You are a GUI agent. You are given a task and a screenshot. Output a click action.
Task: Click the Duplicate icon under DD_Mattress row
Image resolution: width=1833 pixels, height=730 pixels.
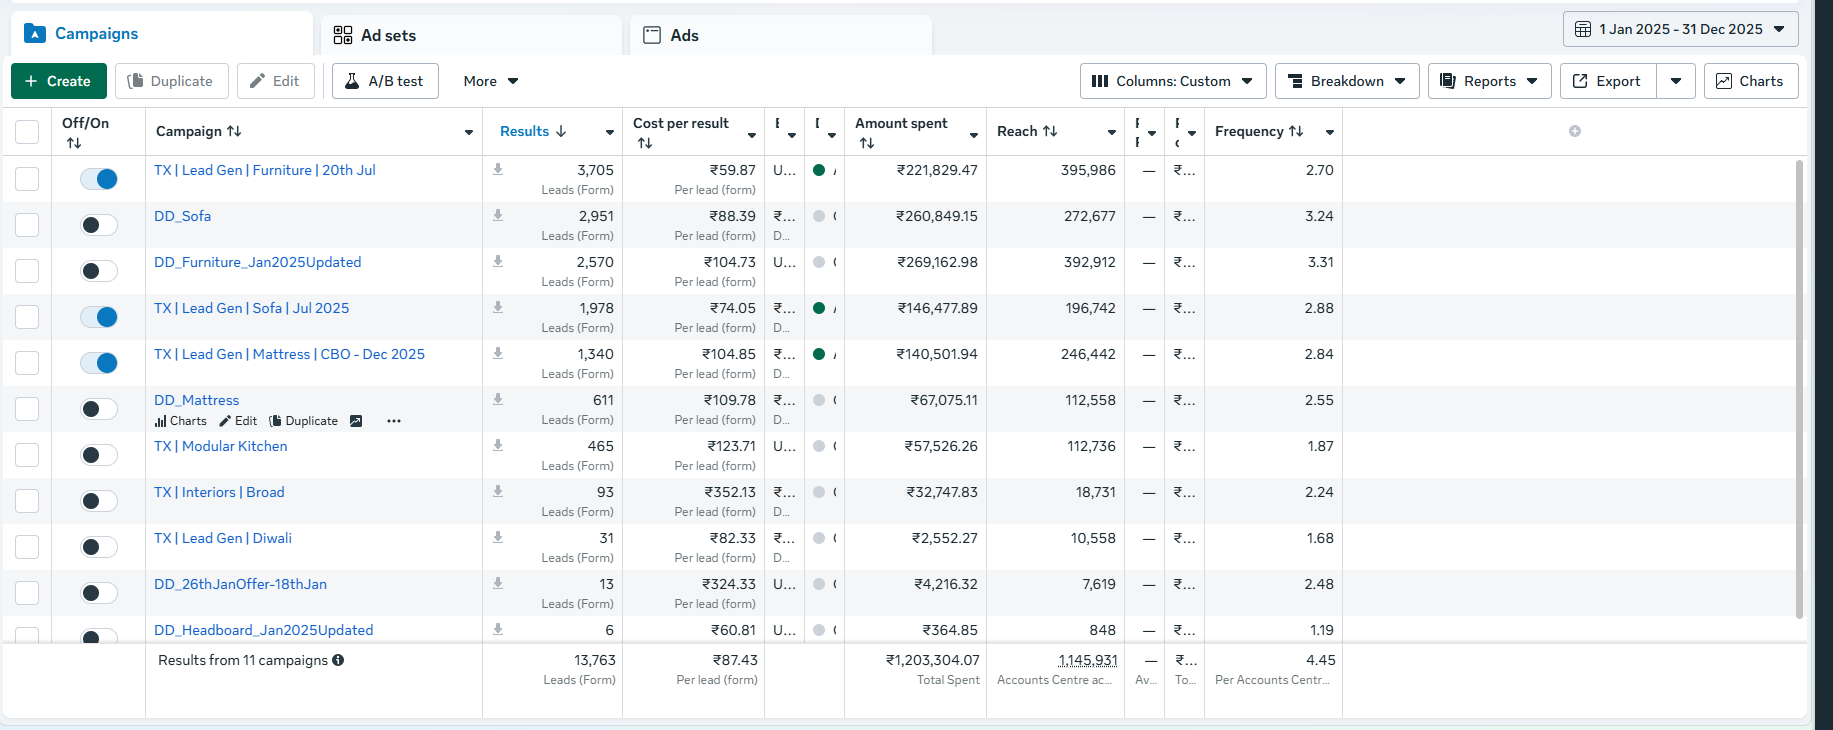click(276, 421)
